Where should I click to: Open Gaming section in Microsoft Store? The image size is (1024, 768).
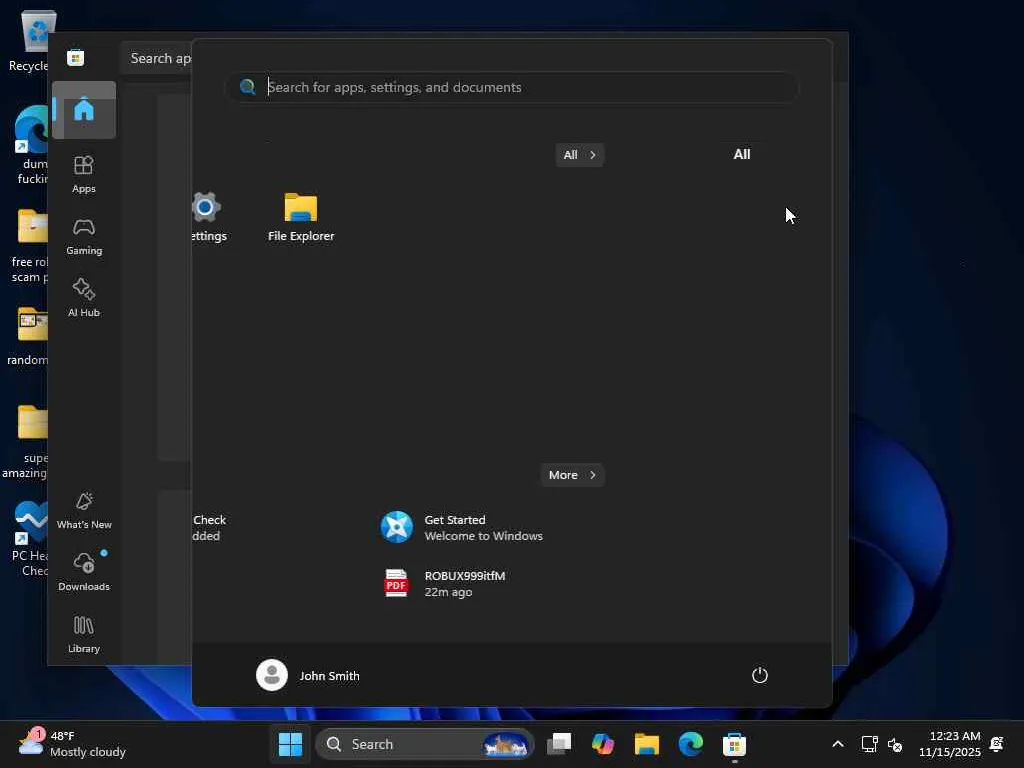(84, 236)
